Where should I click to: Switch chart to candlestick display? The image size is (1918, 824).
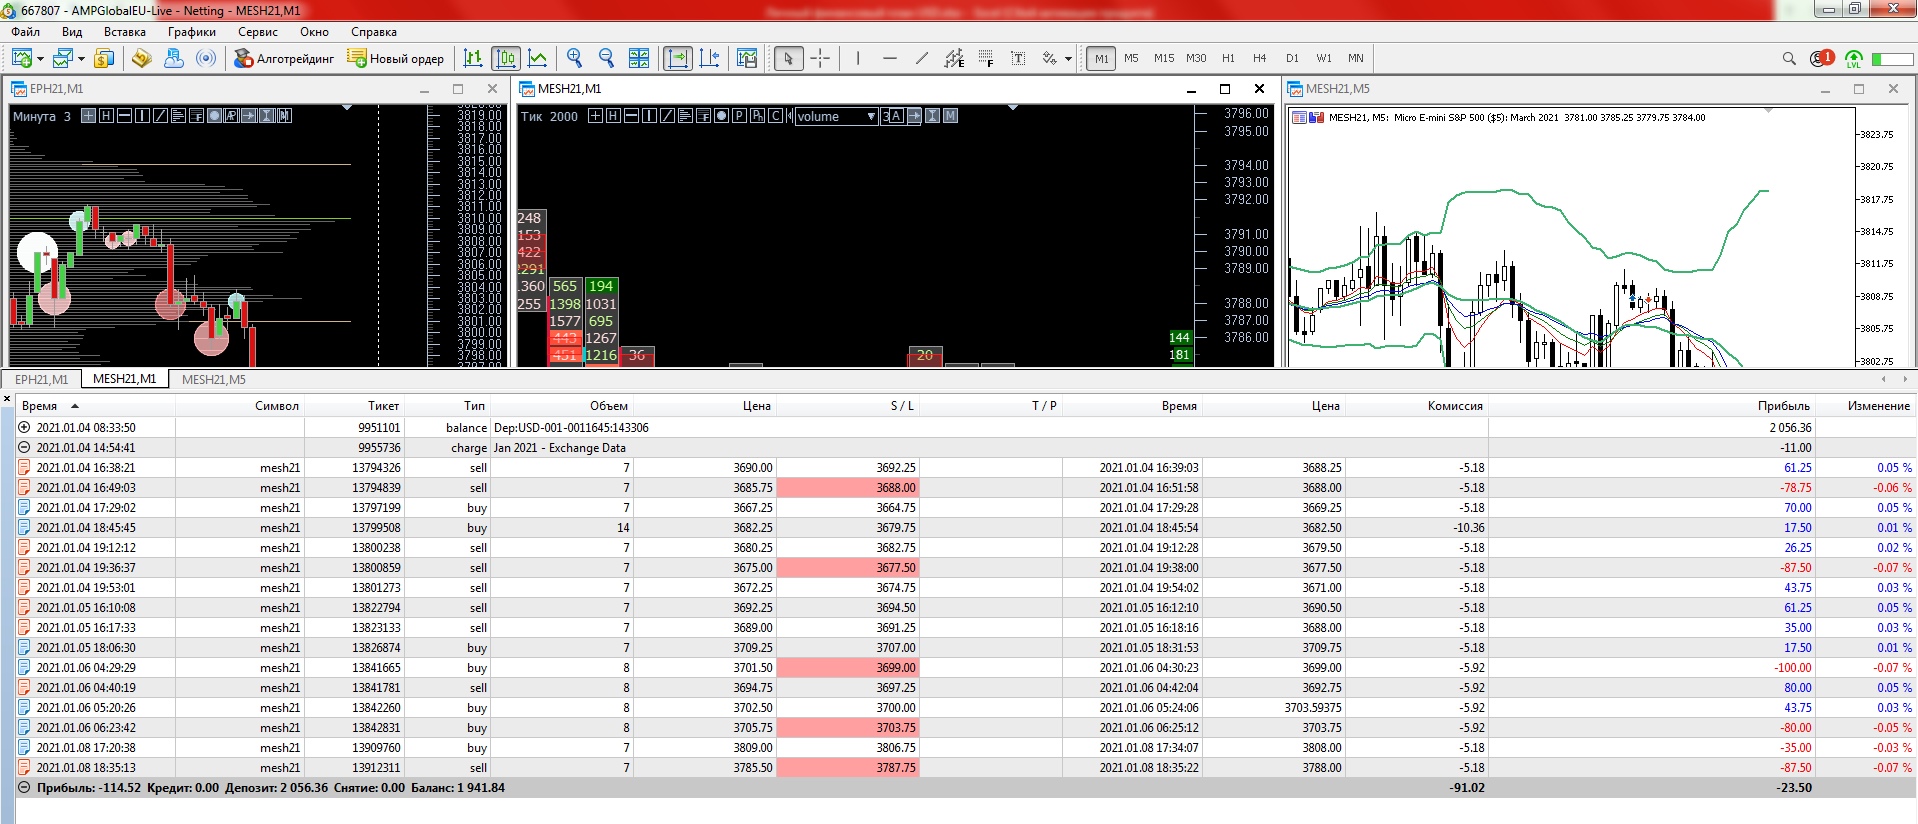tap(506, 58)
